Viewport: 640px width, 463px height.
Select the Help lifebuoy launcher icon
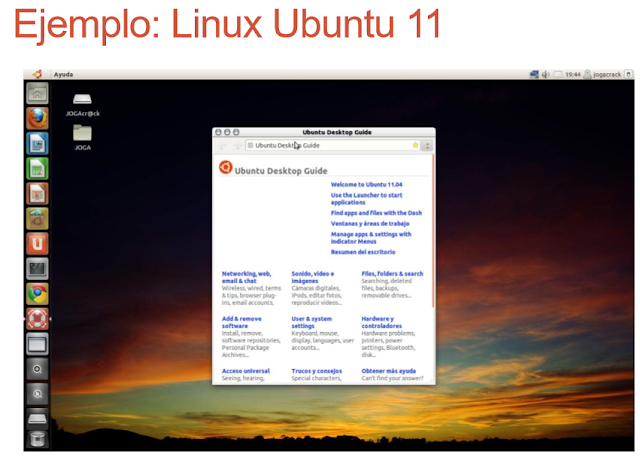pyautogui.click(x=38, y=319)
